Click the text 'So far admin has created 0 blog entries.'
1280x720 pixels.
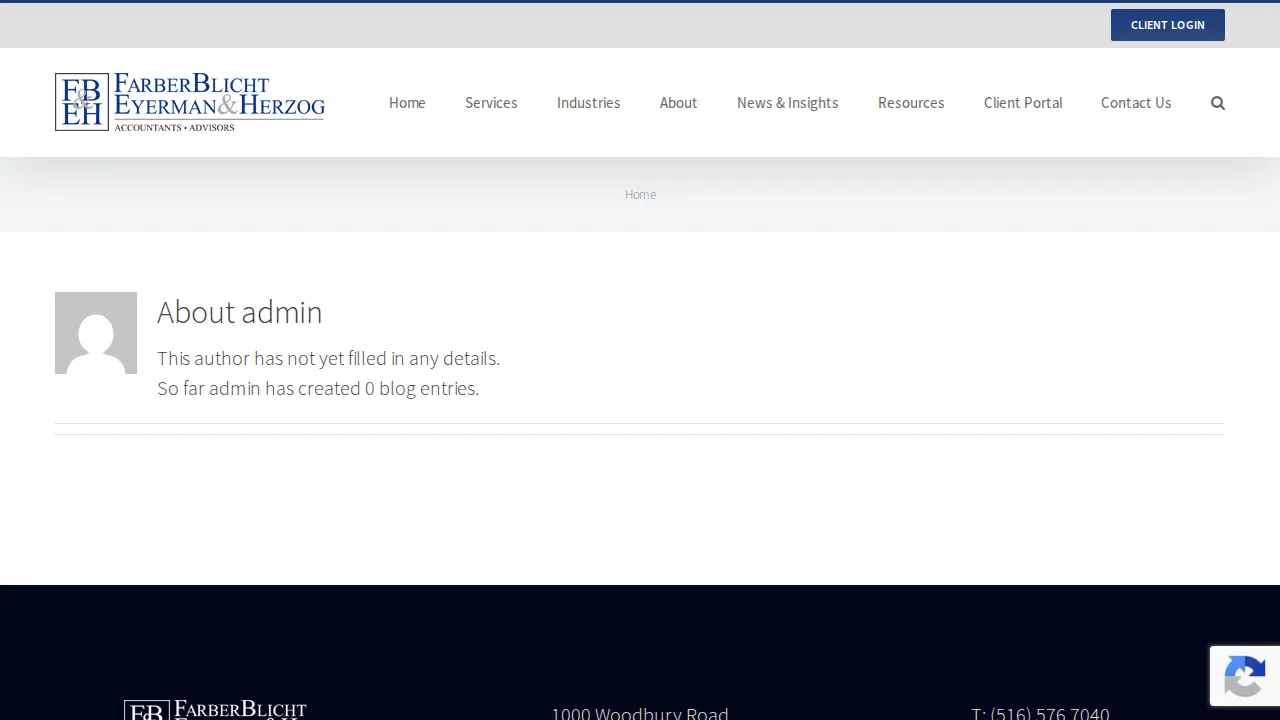click(318, 388)
